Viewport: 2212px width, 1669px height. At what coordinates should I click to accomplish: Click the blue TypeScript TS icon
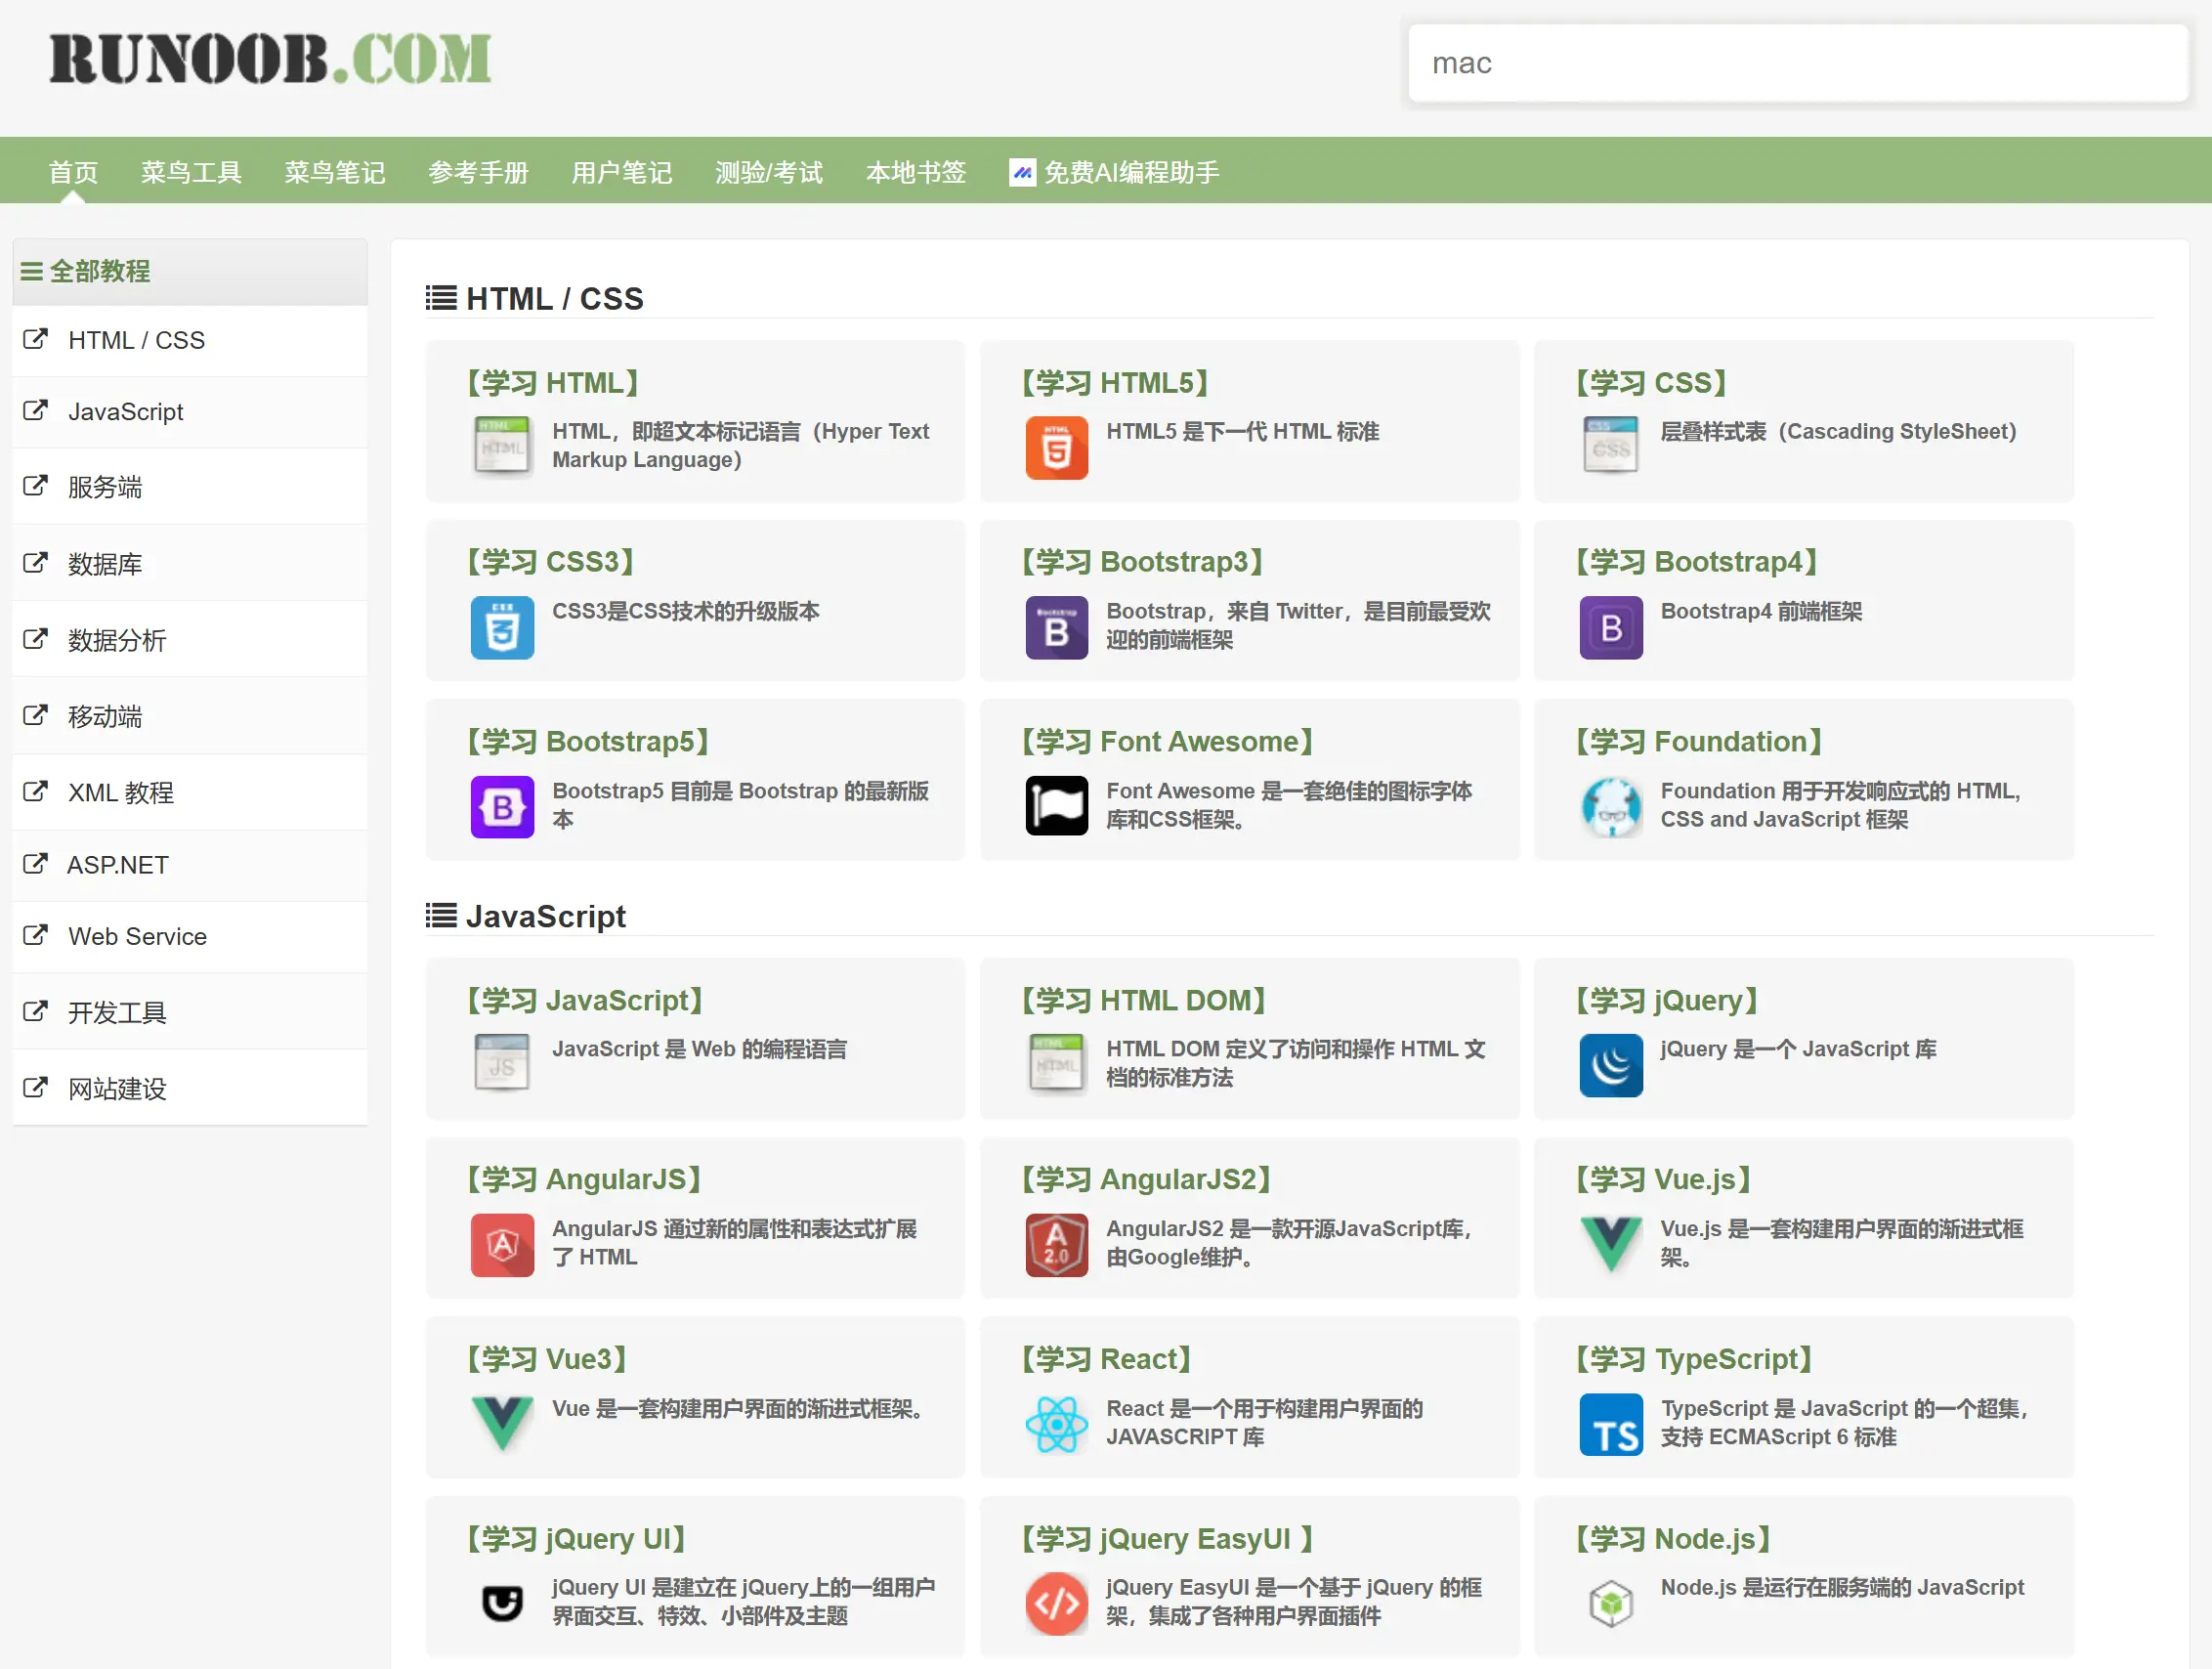(x=1610, y=1424)
